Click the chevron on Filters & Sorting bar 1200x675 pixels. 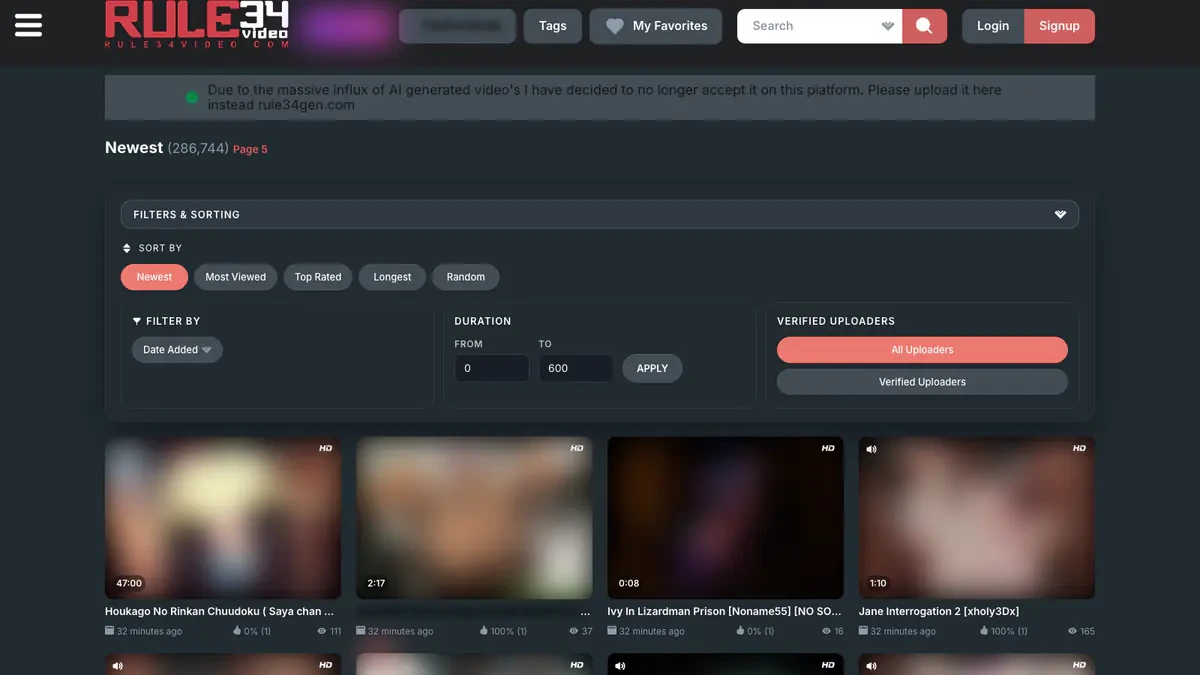point(1060,214)
